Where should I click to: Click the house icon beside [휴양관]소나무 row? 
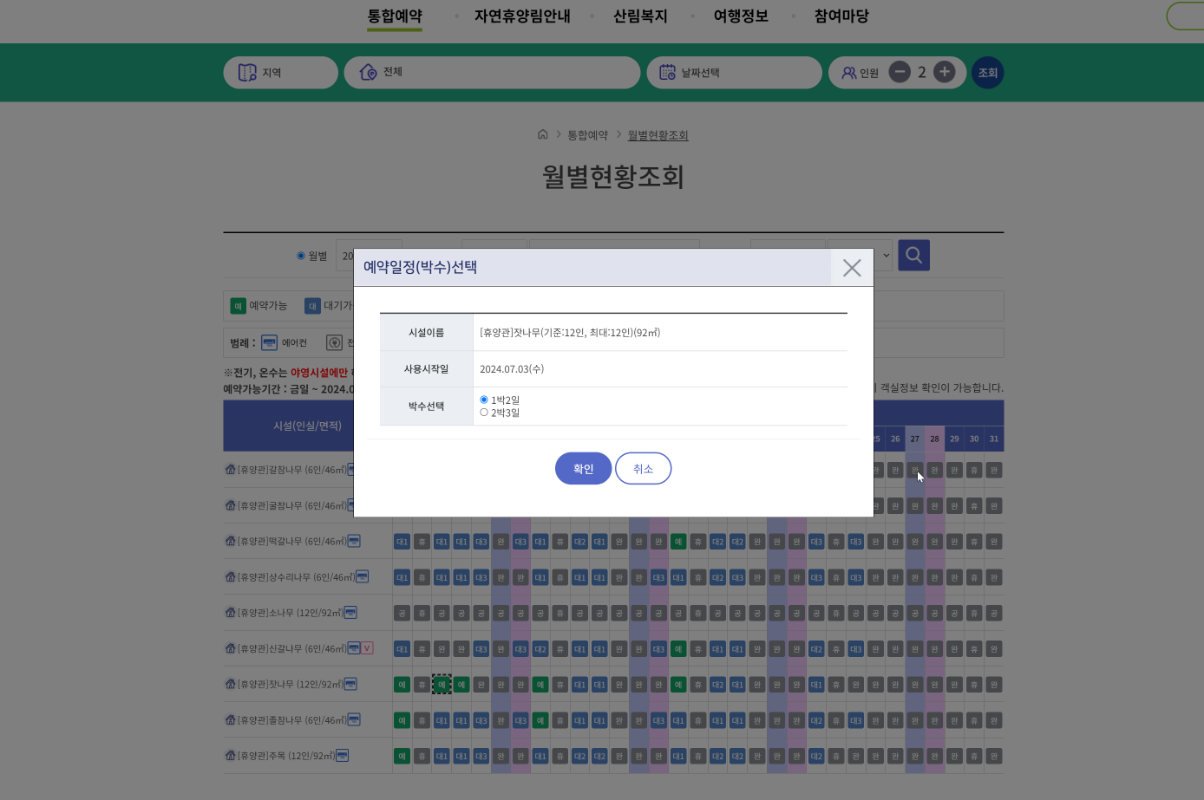pos(231,612)
